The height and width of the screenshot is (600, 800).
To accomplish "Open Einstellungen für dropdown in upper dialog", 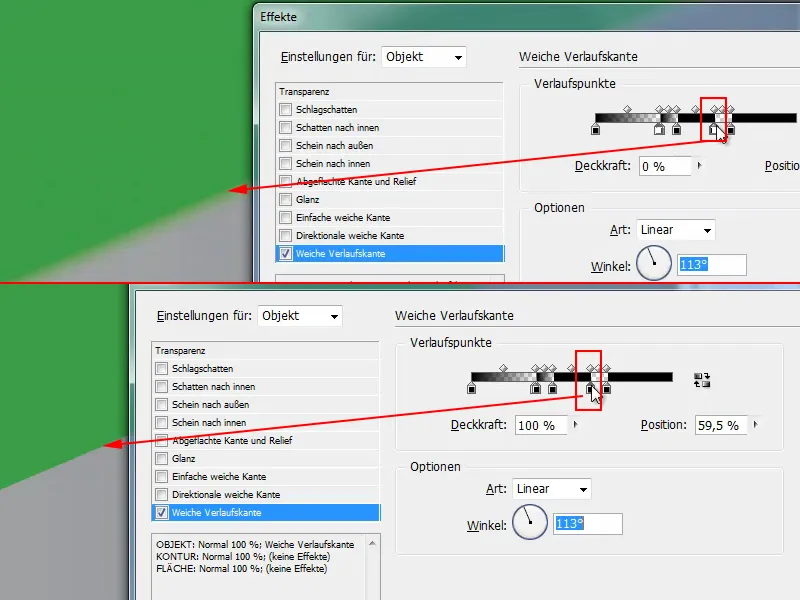I will 424,57.
